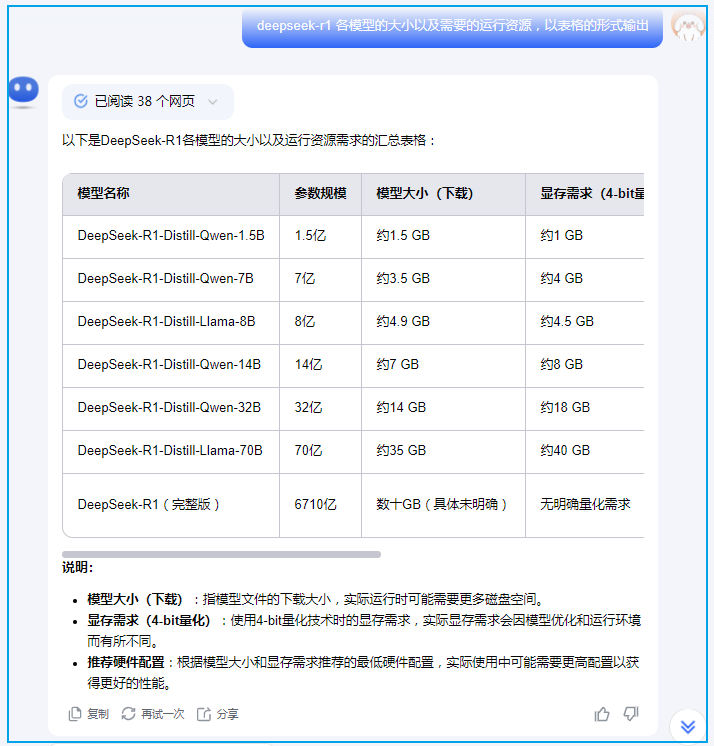Click the 约3.5 GB size cell

pyautogui.click(x=443, y=279)
